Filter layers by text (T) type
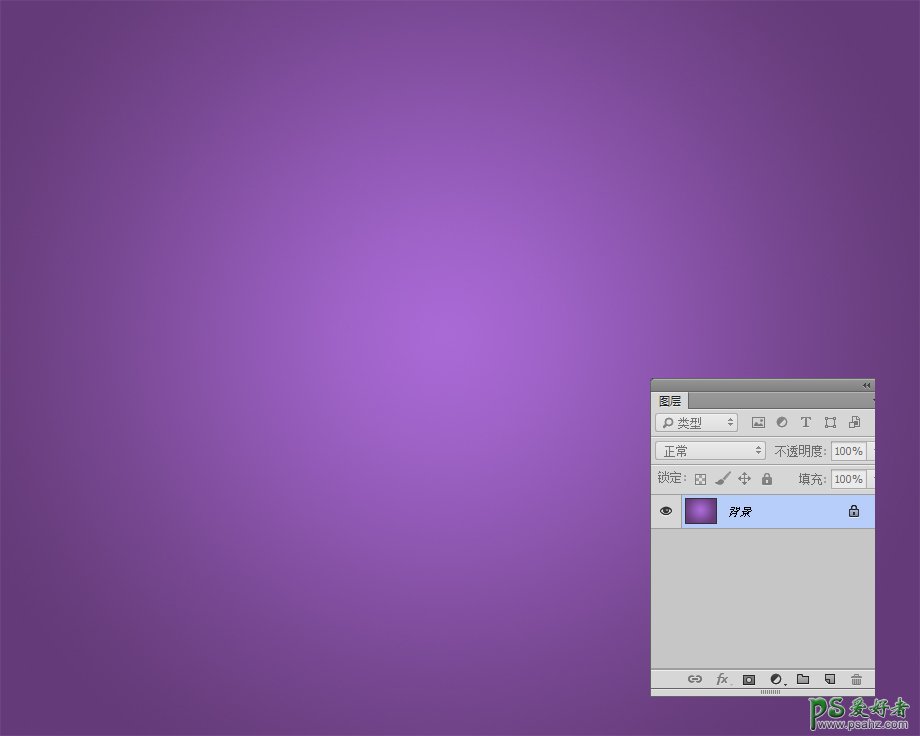The image size is (920, 736). pyautogui.click(x=806, y=423)
